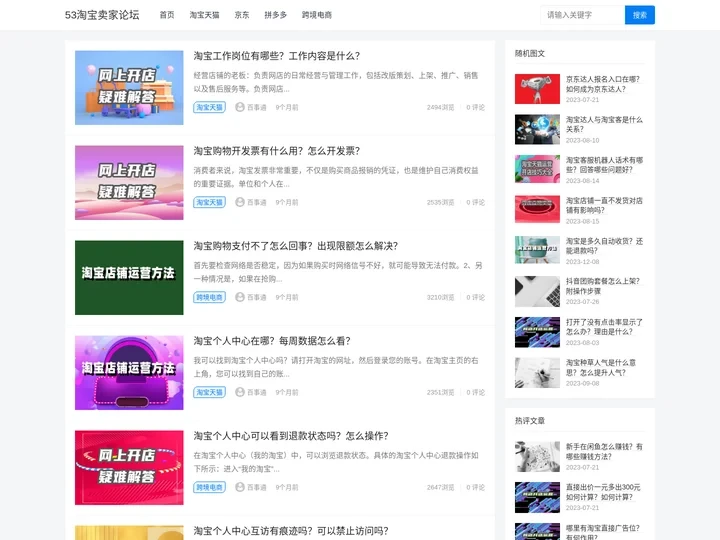Open article 淘宝个人中心互访有痕迹吗？可以禁止访问吗？
Viewport: 720px width, 540px height.
[291, 531]
